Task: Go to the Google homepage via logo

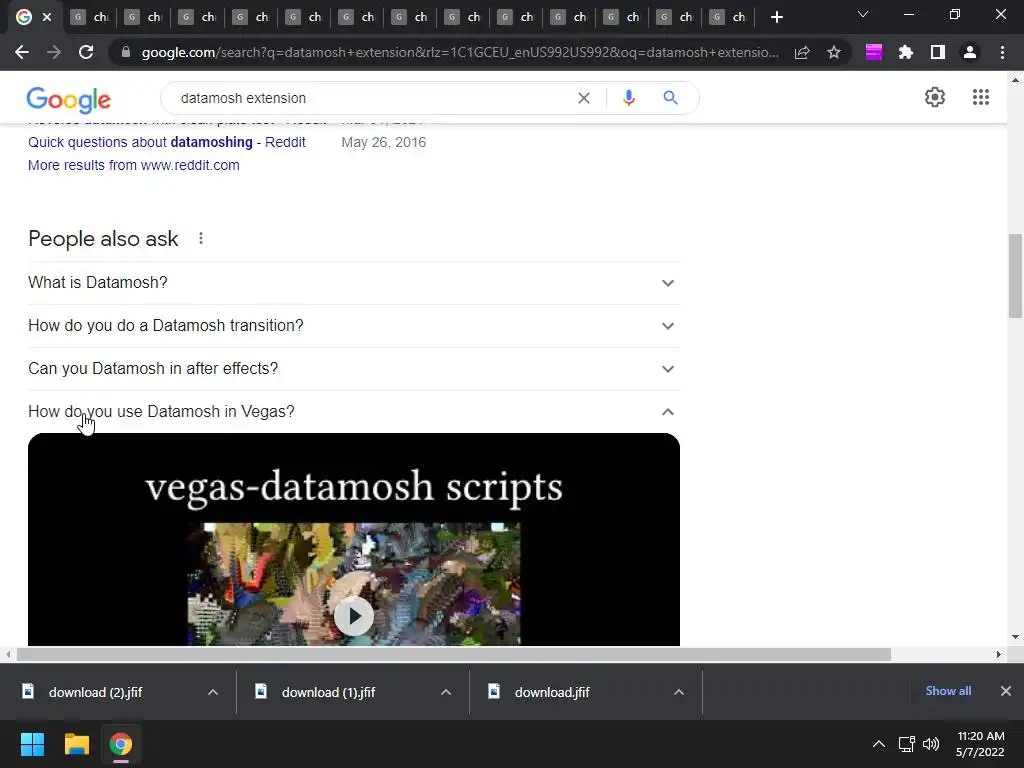Action: pyautogui.click(x=69, y=100)
